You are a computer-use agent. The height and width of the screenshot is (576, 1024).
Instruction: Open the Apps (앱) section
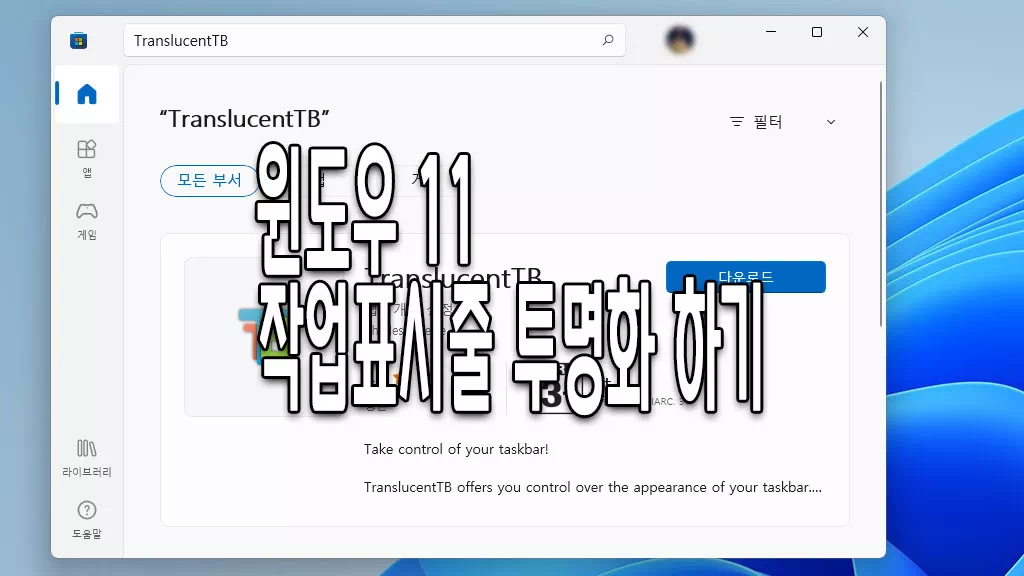[87, 157]
